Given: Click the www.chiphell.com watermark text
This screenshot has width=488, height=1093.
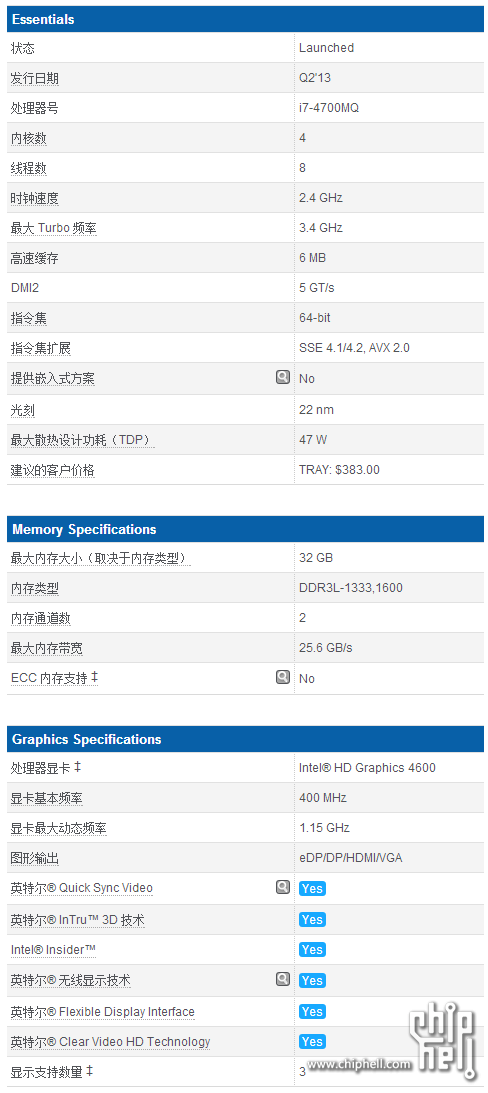Looking at the screenshot, I should click(360, 1064).
